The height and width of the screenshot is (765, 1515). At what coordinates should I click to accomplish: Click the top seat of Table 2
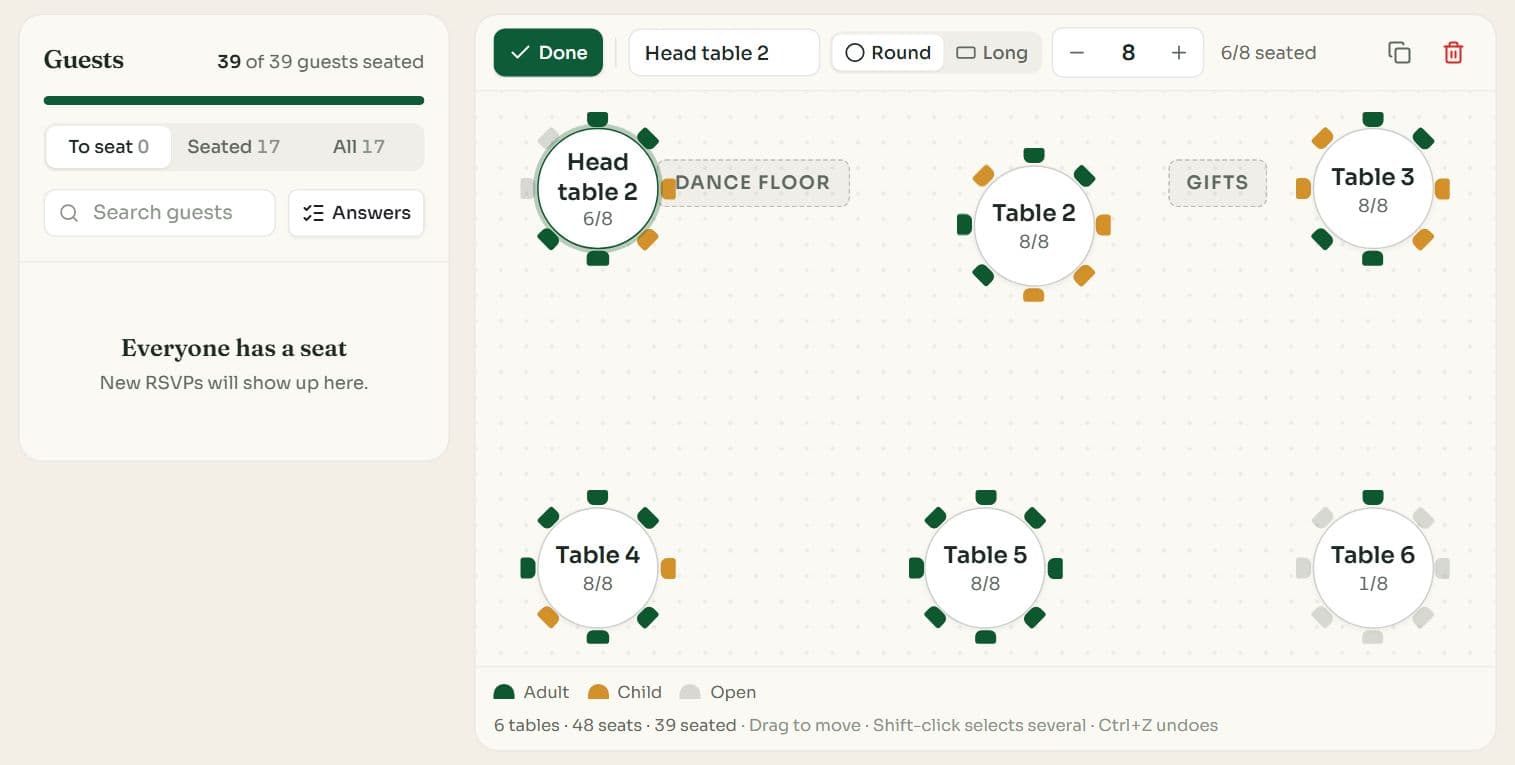(x=1034, y=155)
